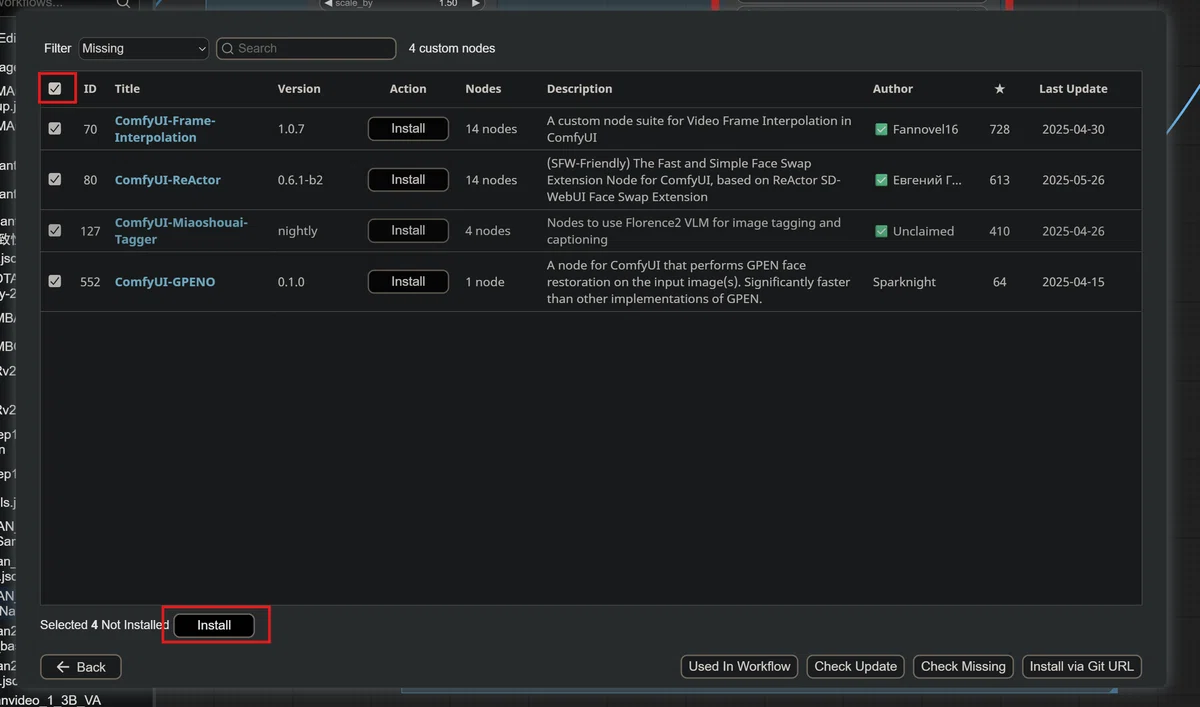Image resolution: width=1200 pixels, height=707 pixels.
Task: Click the verified badge next to Fannovel16
Action: click(881, 129)
